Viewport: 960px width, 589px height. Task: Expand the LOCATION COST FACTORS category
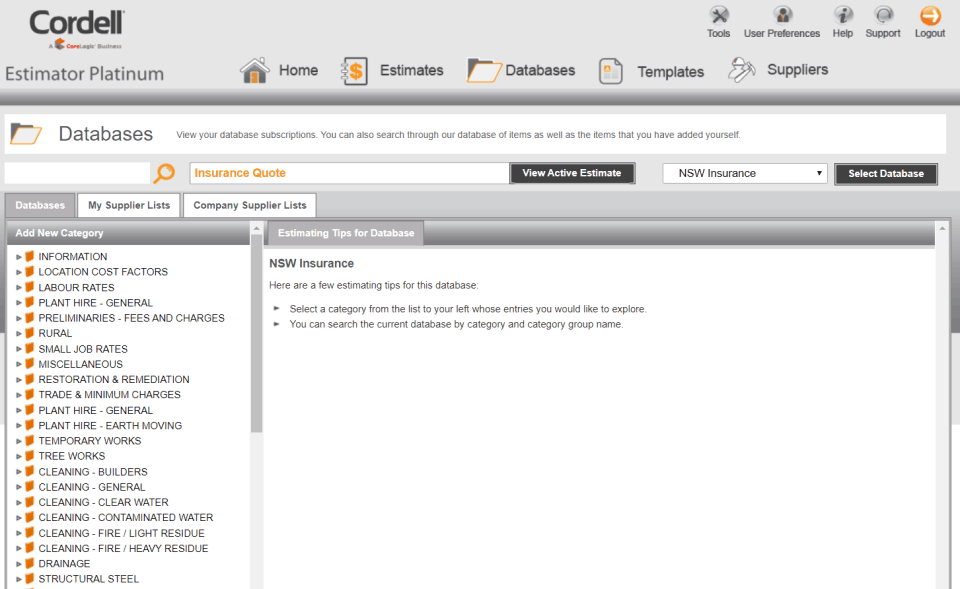18,272
